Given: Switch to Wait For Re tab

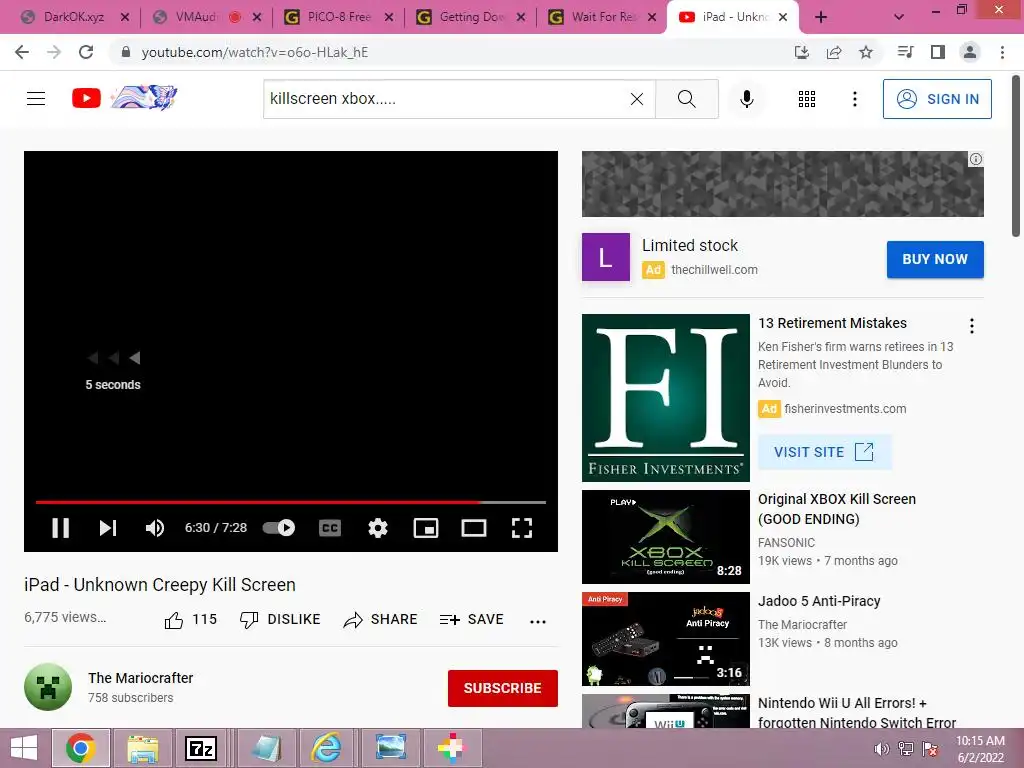Looking at the screenshot, I should click(x=601, y=17).
